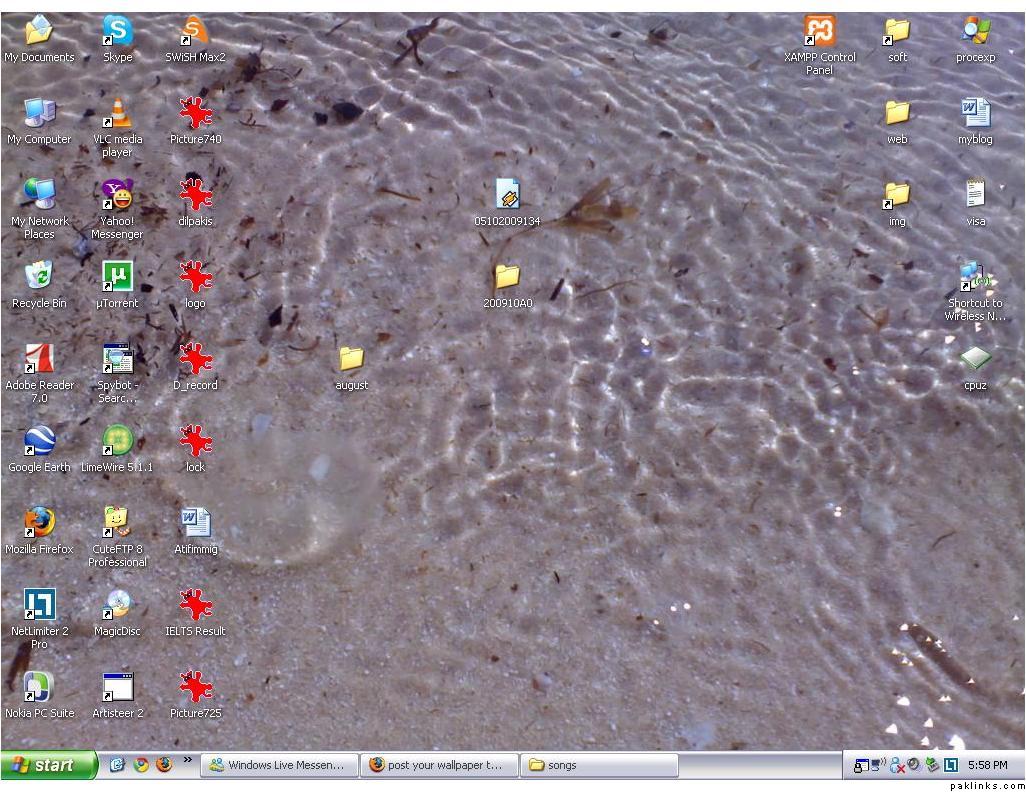Viewport: 1026px width, 792px height.
Task: Open the XAMPP Control Panel shortcut
Action: pos(819,33)
